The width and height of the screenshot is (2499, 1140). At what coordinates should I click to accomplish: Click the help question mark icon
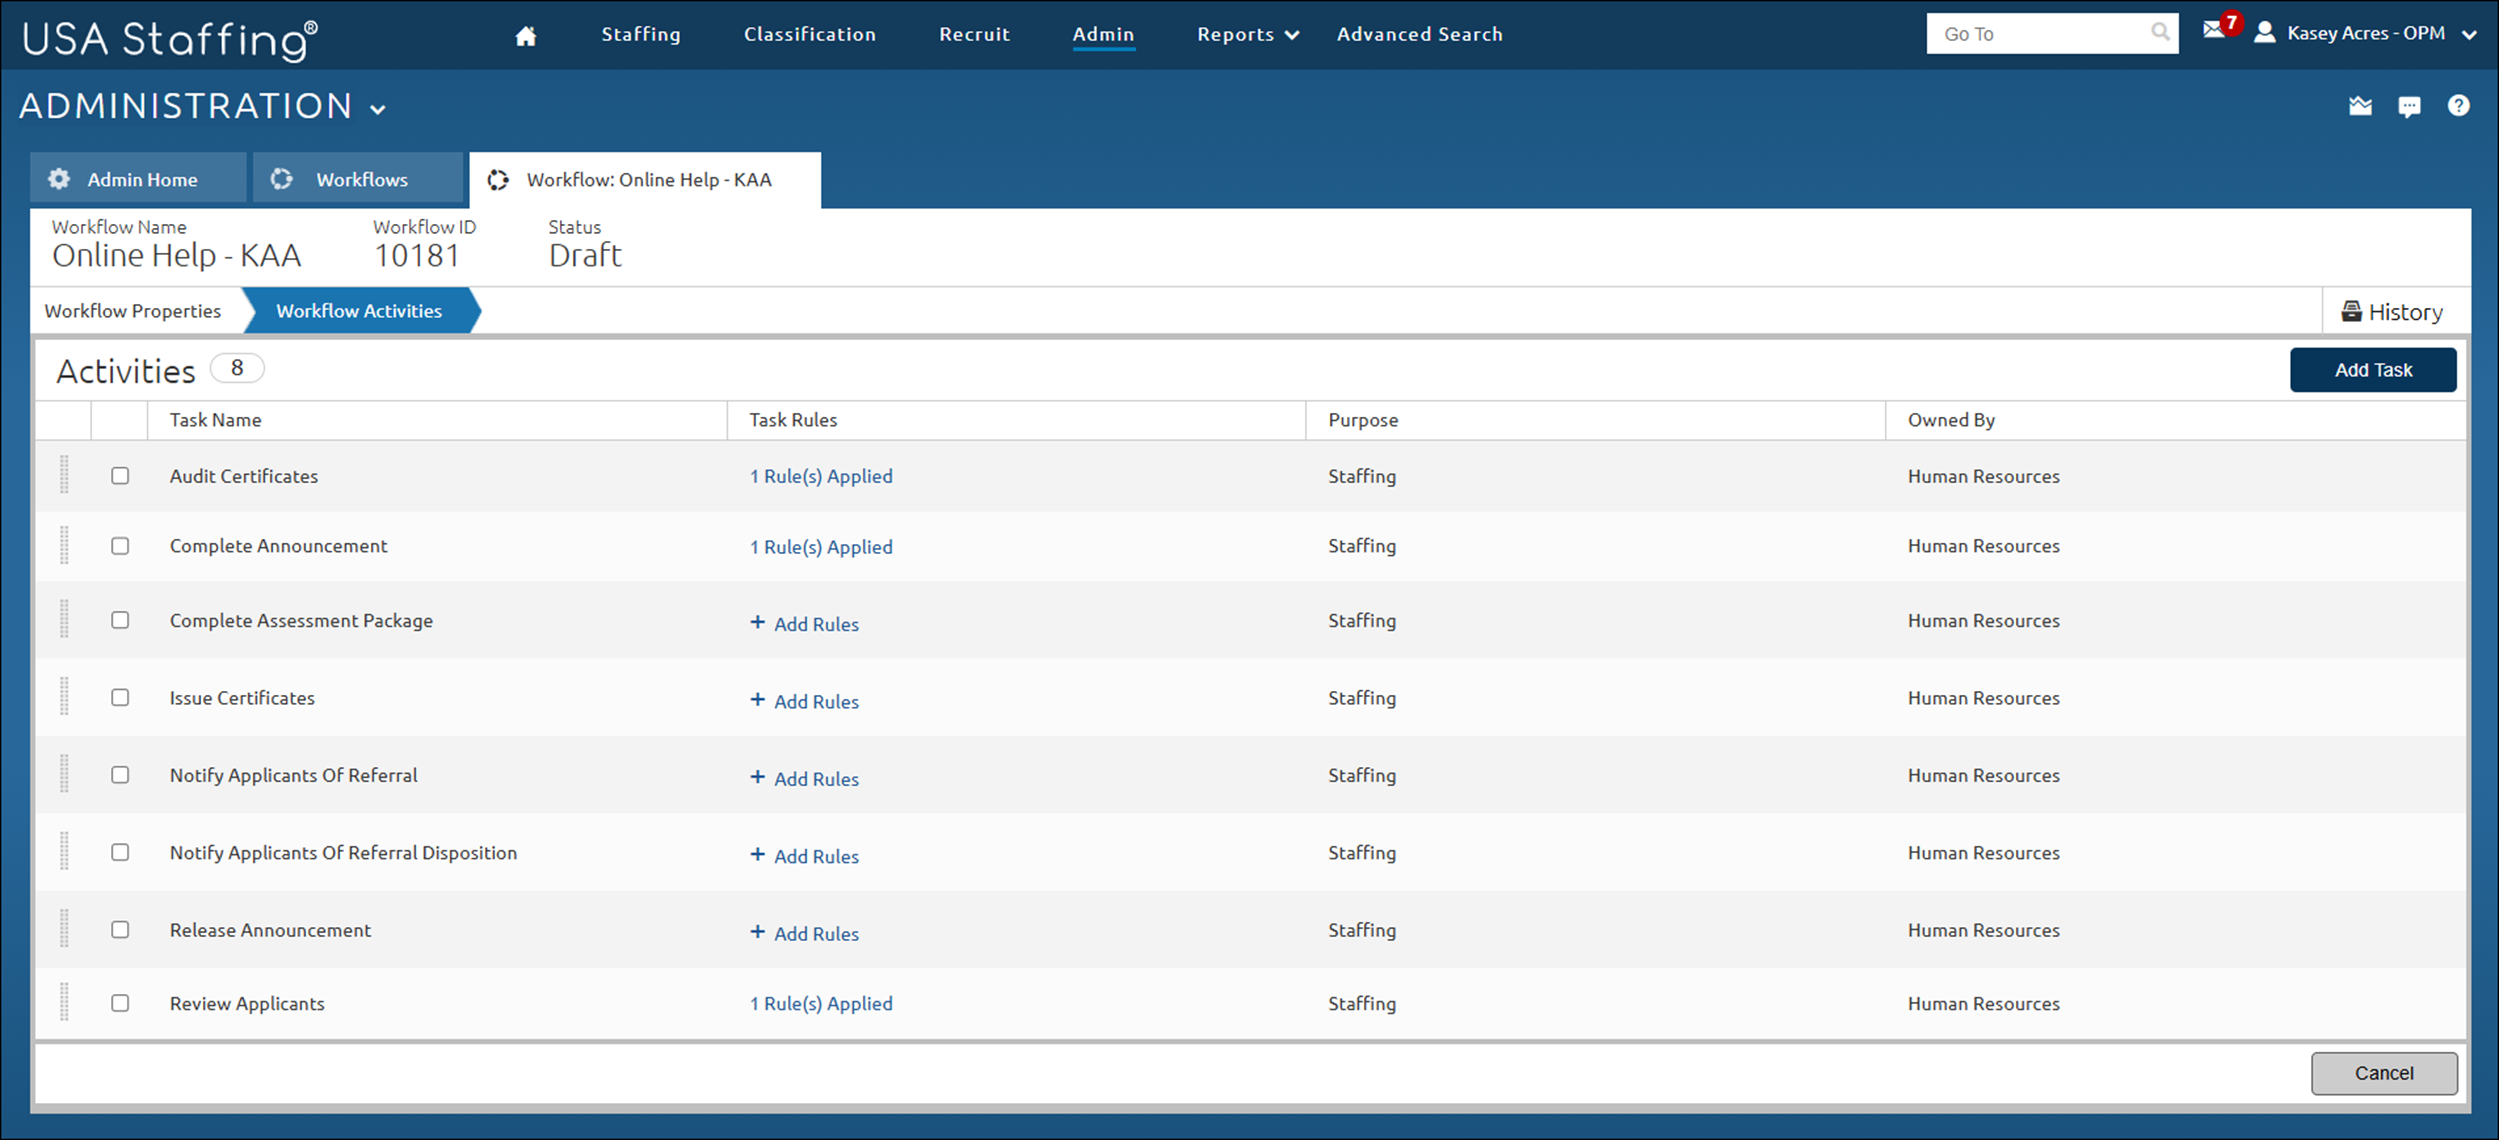[x=2459, y=106]
